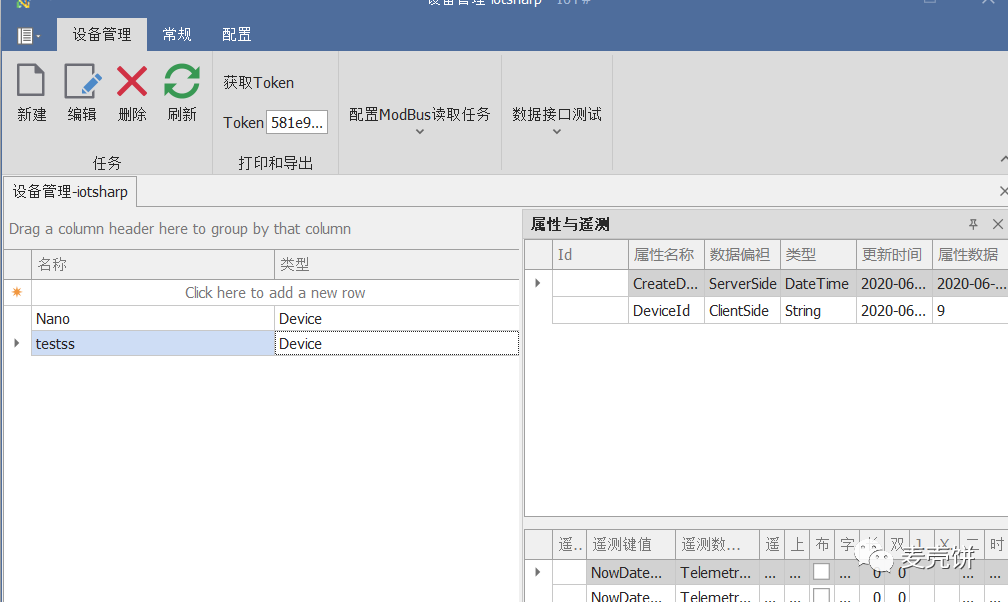
Task: Pin the 属性与遥测 panel
Action: coord(973,224)
